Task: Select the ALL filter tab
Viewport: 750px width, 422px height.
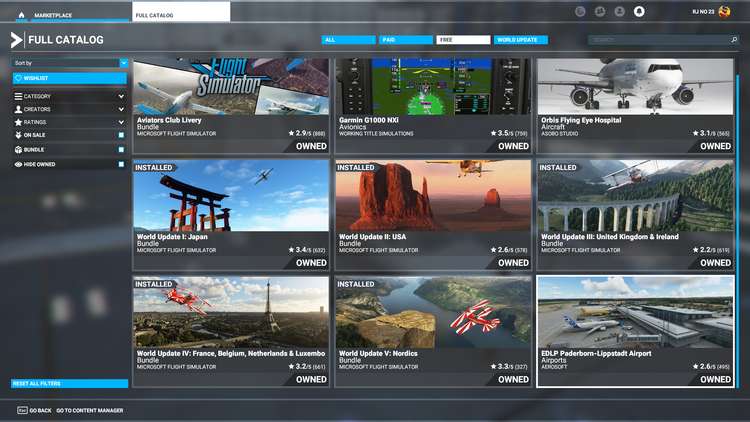Action: (x=349, y=40)
